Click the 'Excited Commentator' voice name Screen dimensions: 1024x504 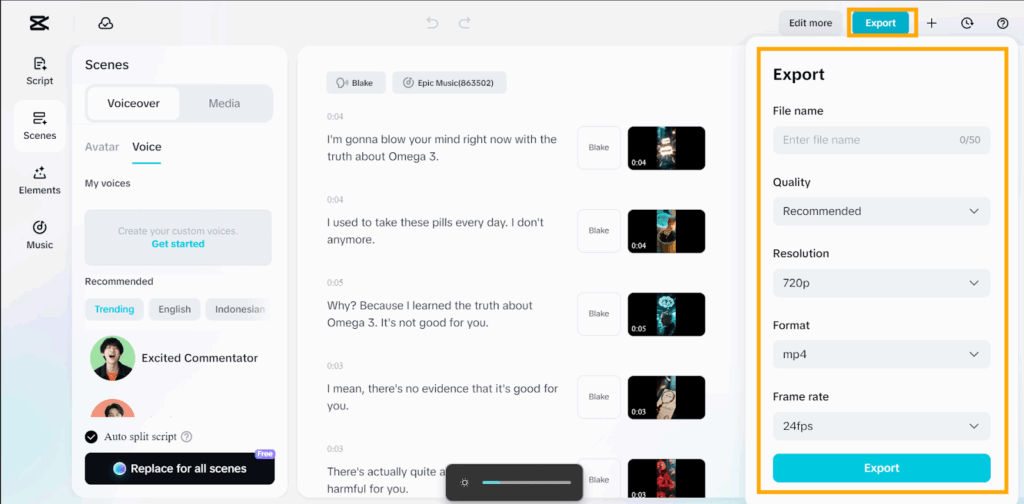point(200,358)
